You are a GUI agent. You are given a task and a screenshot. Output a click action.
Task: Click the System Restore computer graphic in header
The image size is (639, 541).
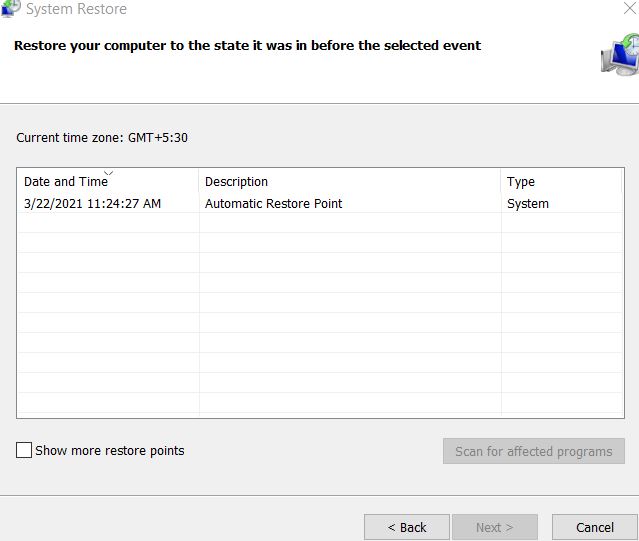(620, 55)
